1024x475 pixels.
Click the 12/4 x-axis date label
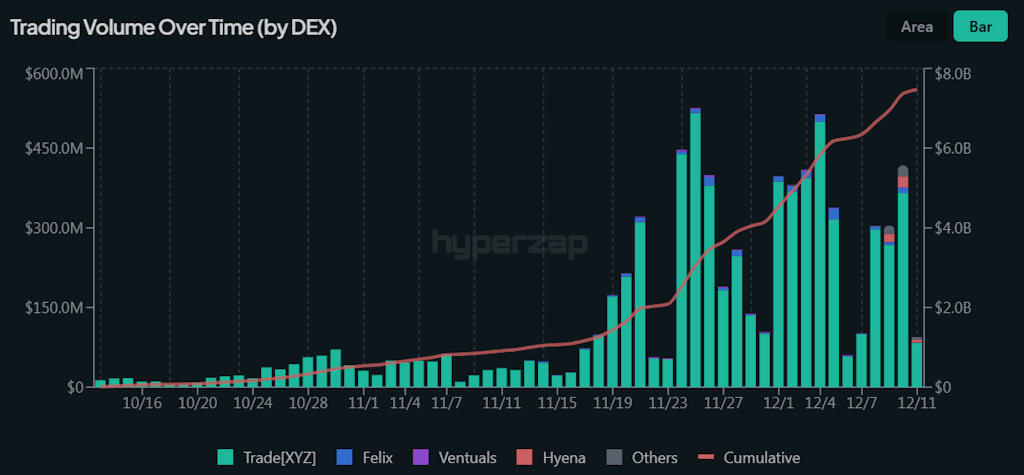tap(820, 403)
